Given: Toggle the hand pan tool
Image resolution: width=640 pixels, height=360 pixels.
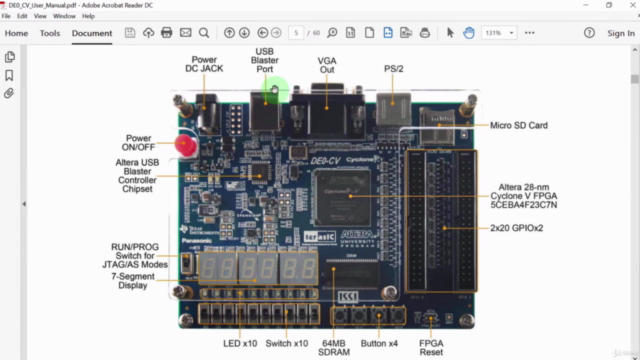Looking at the screenshot, I should [x=469, y=33].
